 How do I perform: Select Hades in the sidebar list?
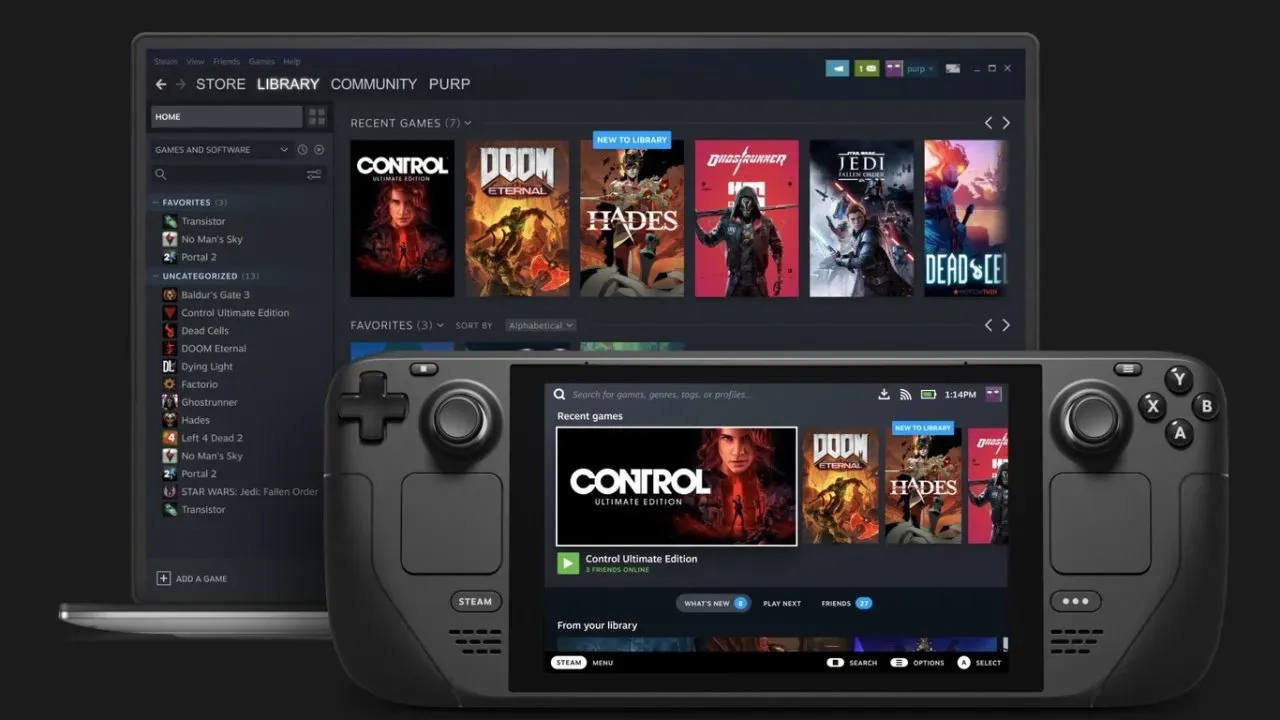pyautogui.click(x=186, y=420)
